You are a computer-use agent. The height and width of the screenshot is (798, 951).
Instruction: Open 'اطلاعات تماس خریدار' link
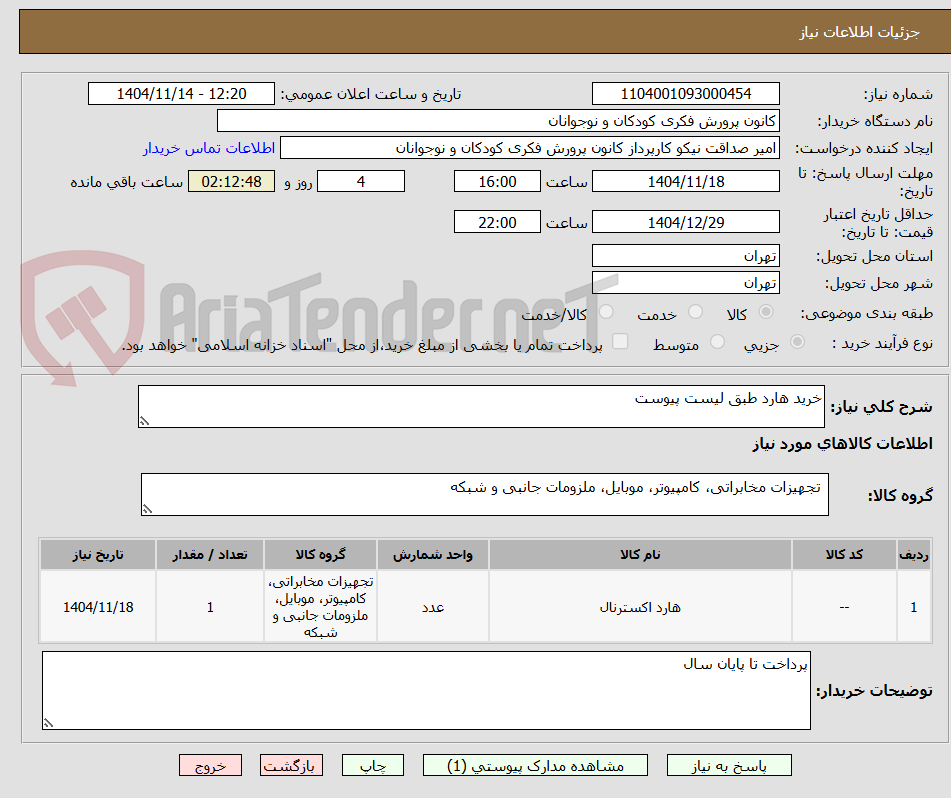click(209, 148)
